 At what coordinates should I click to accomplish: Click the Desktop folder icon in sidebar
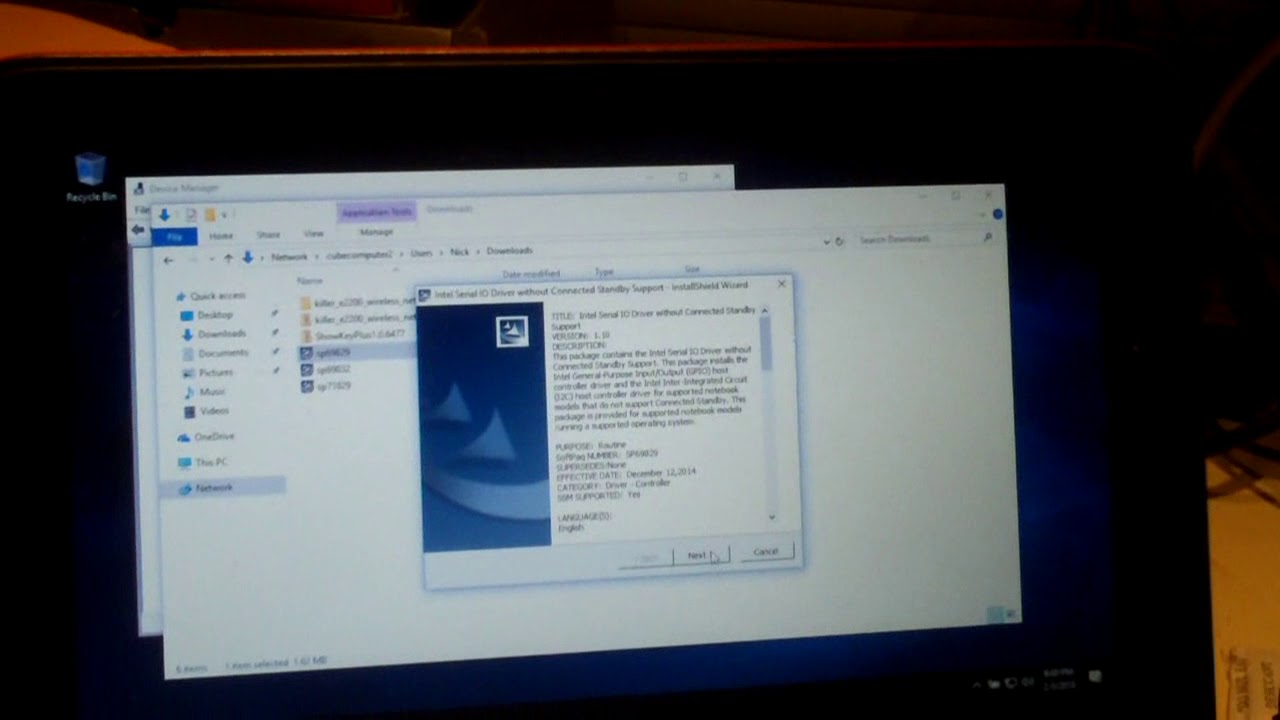pyautogui.click(x=187, y=315)
